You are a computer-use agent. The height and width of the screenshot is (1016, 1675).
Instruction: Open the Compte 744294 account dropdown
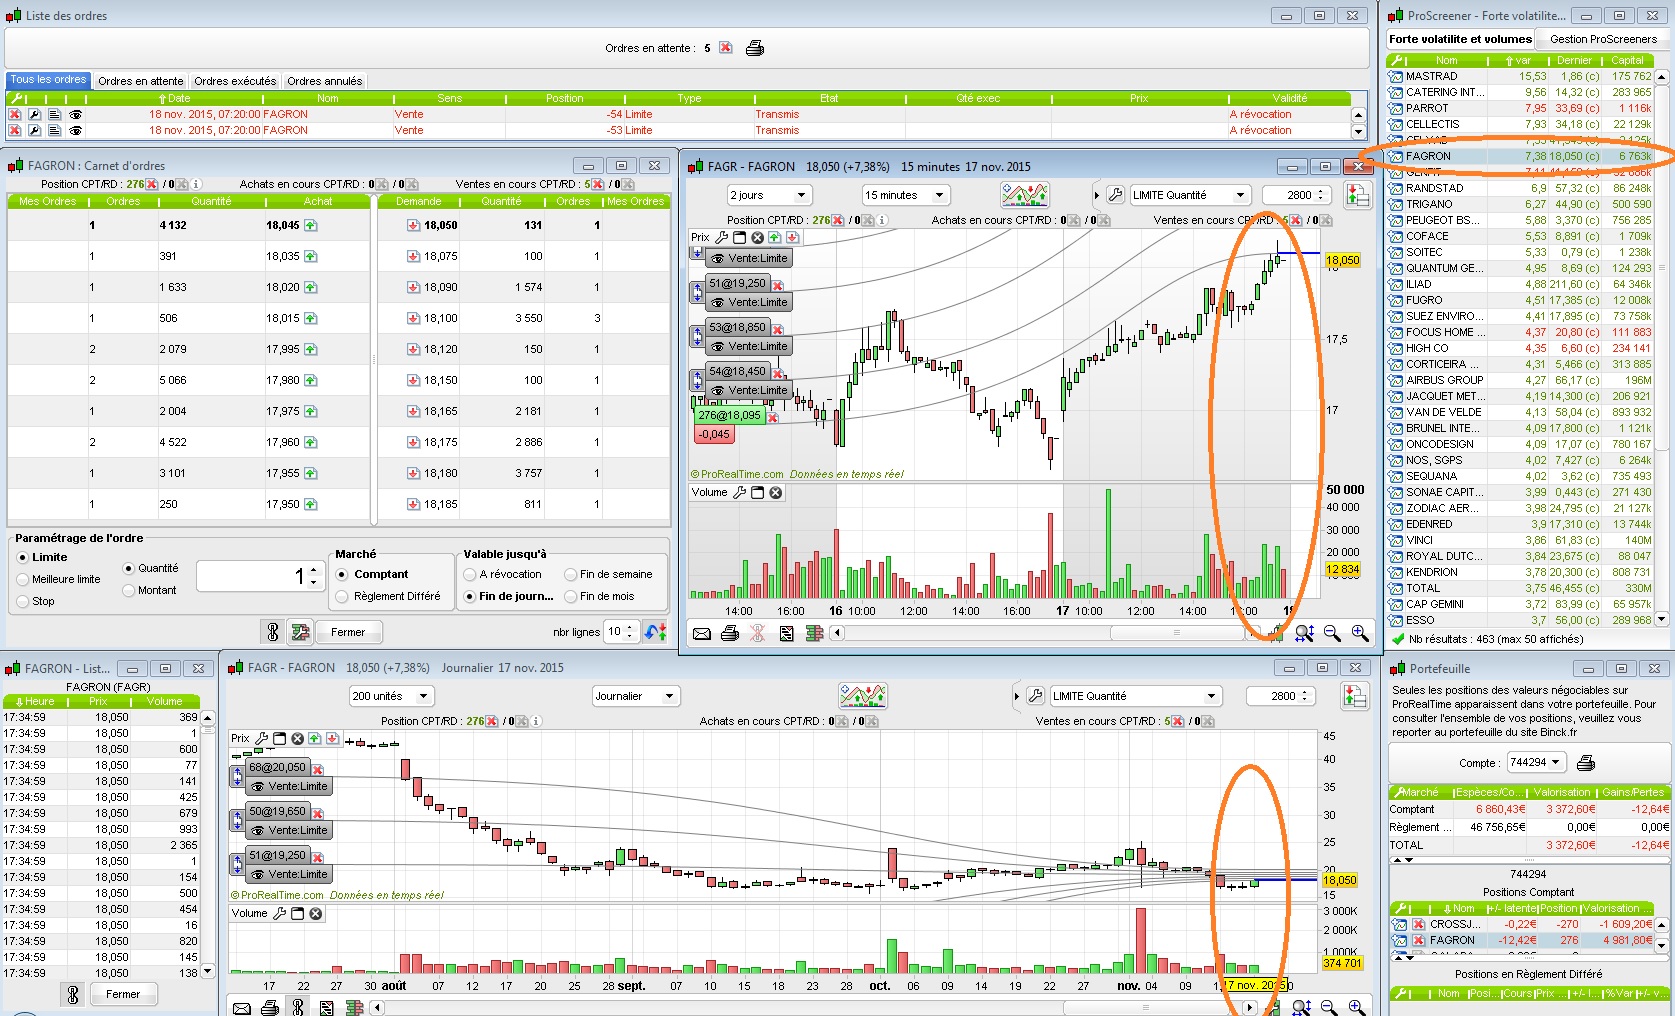coord(1535,762)
